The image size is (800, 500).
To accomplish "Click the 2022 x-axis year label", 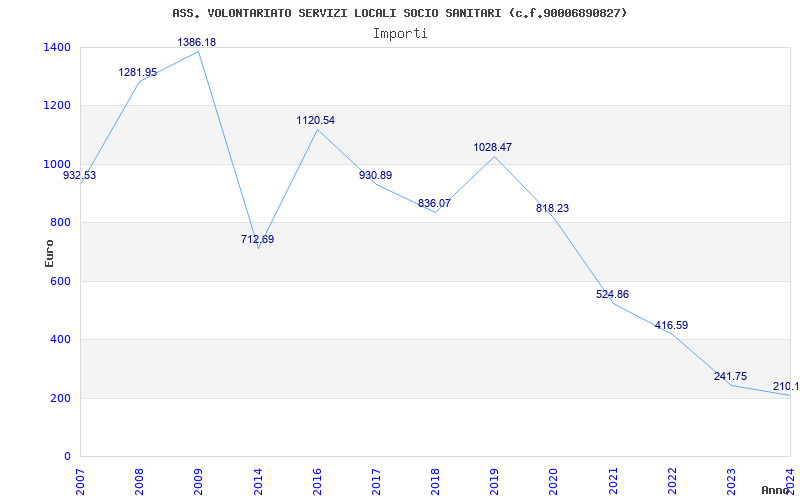I will point(672,481).
